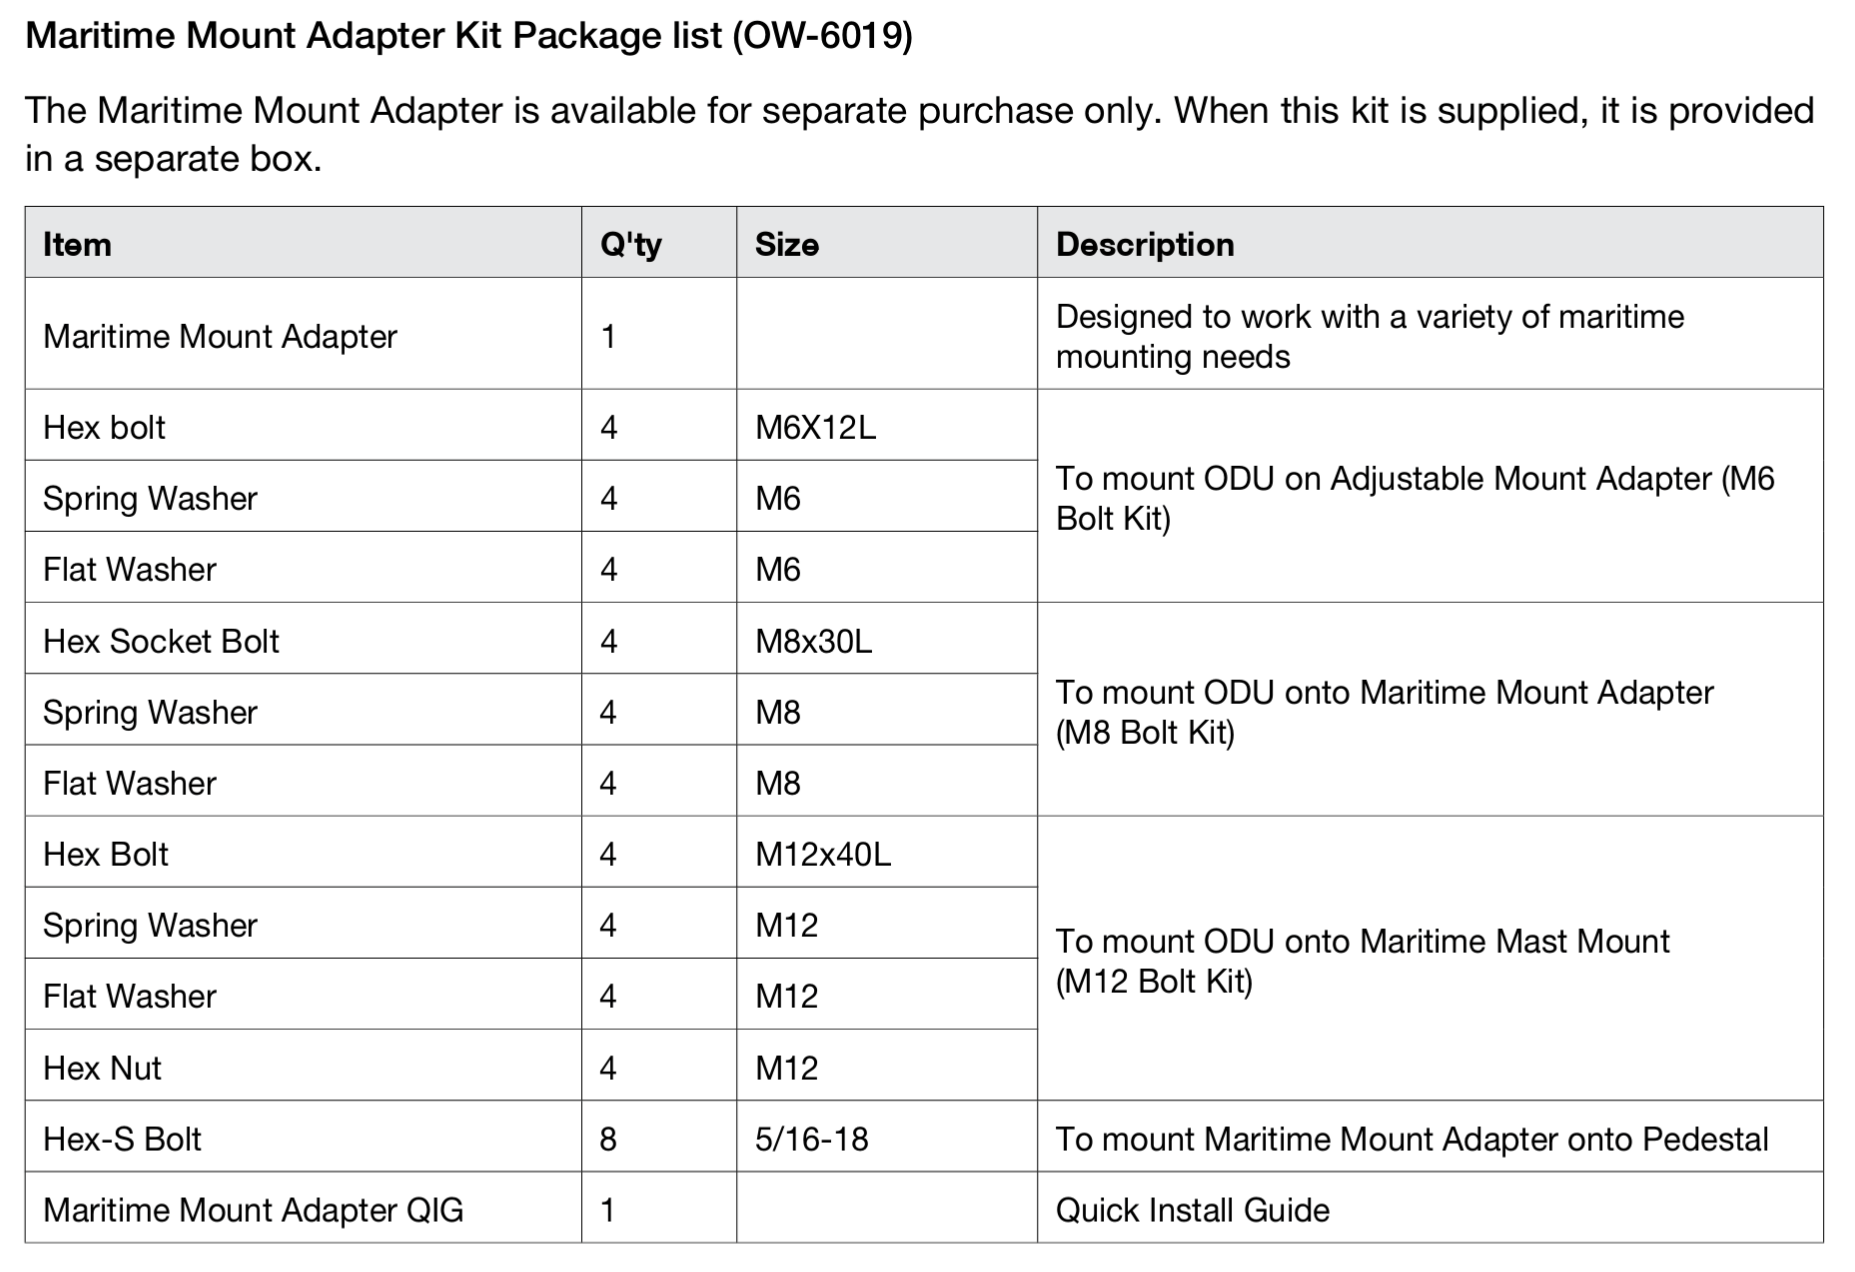Click the 'mount Maritime Mount Adapter onto Pedestal' text
The height and width of the screenshot is (1272, 1855).
(1433, 1138)
